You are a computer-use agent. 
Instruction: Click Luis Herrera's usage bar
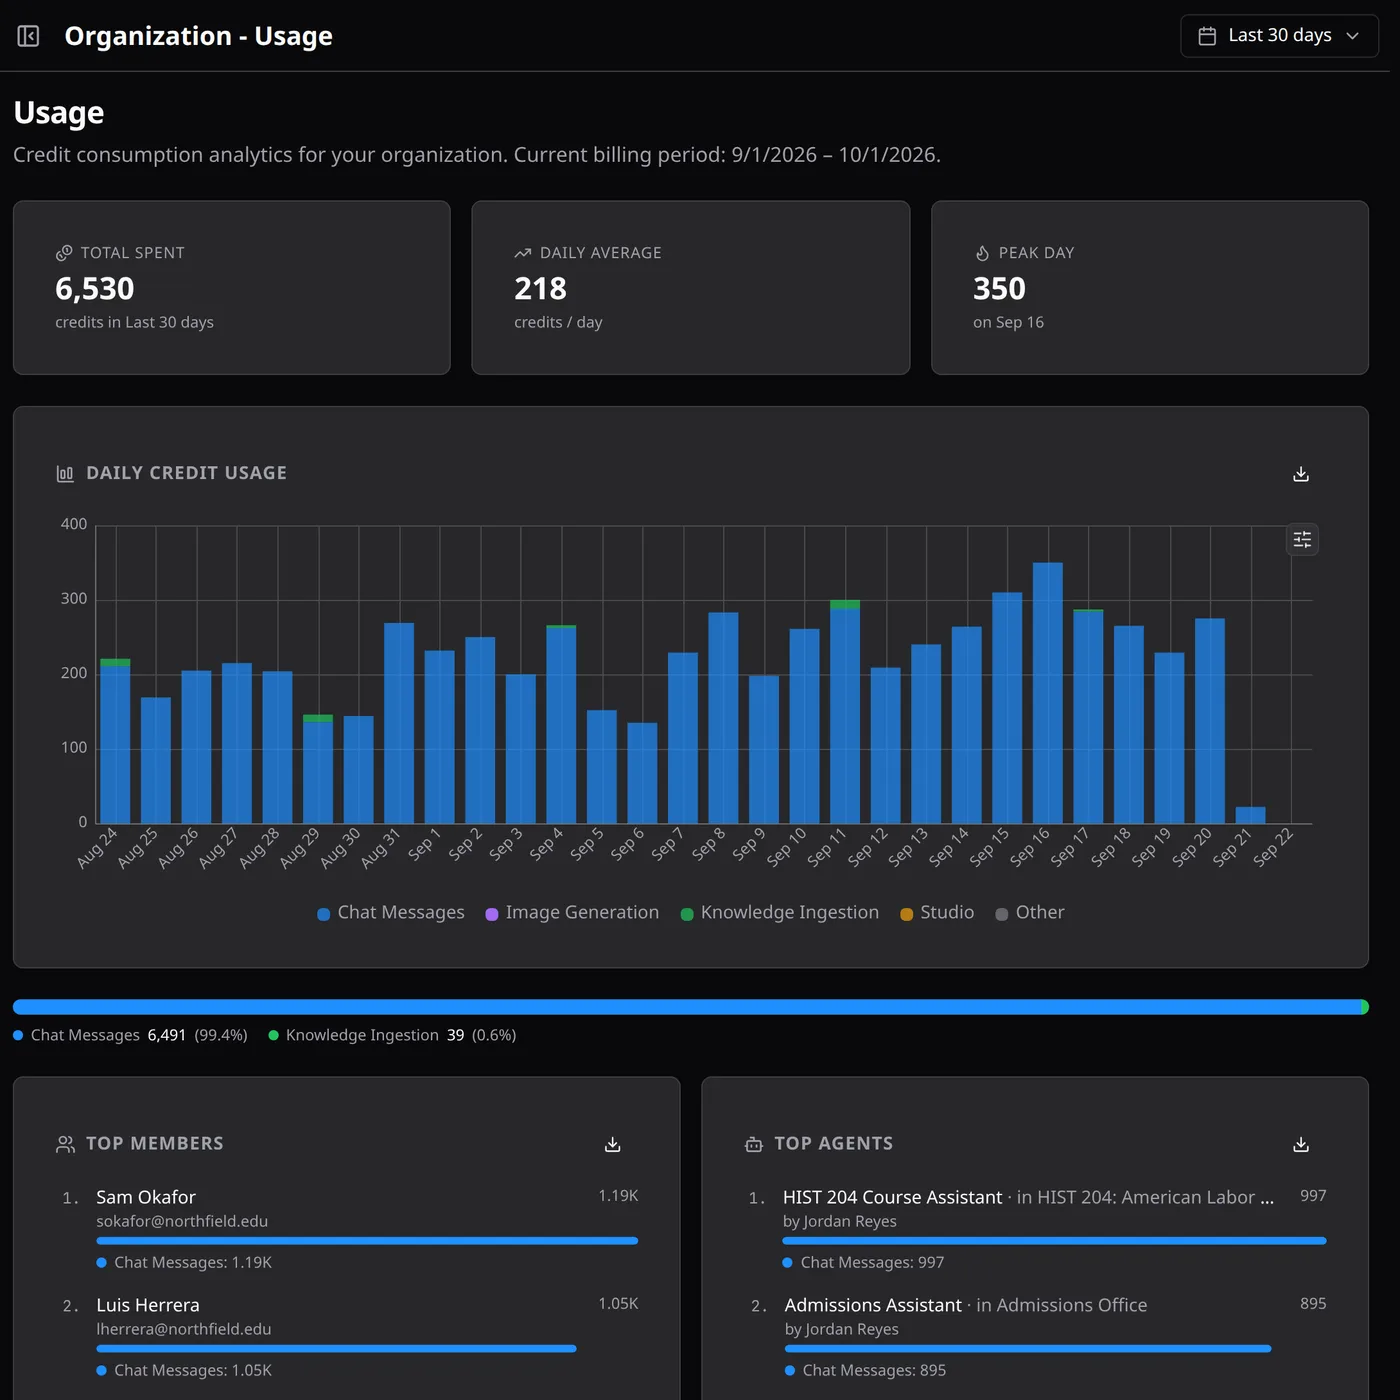(336, 1349)
